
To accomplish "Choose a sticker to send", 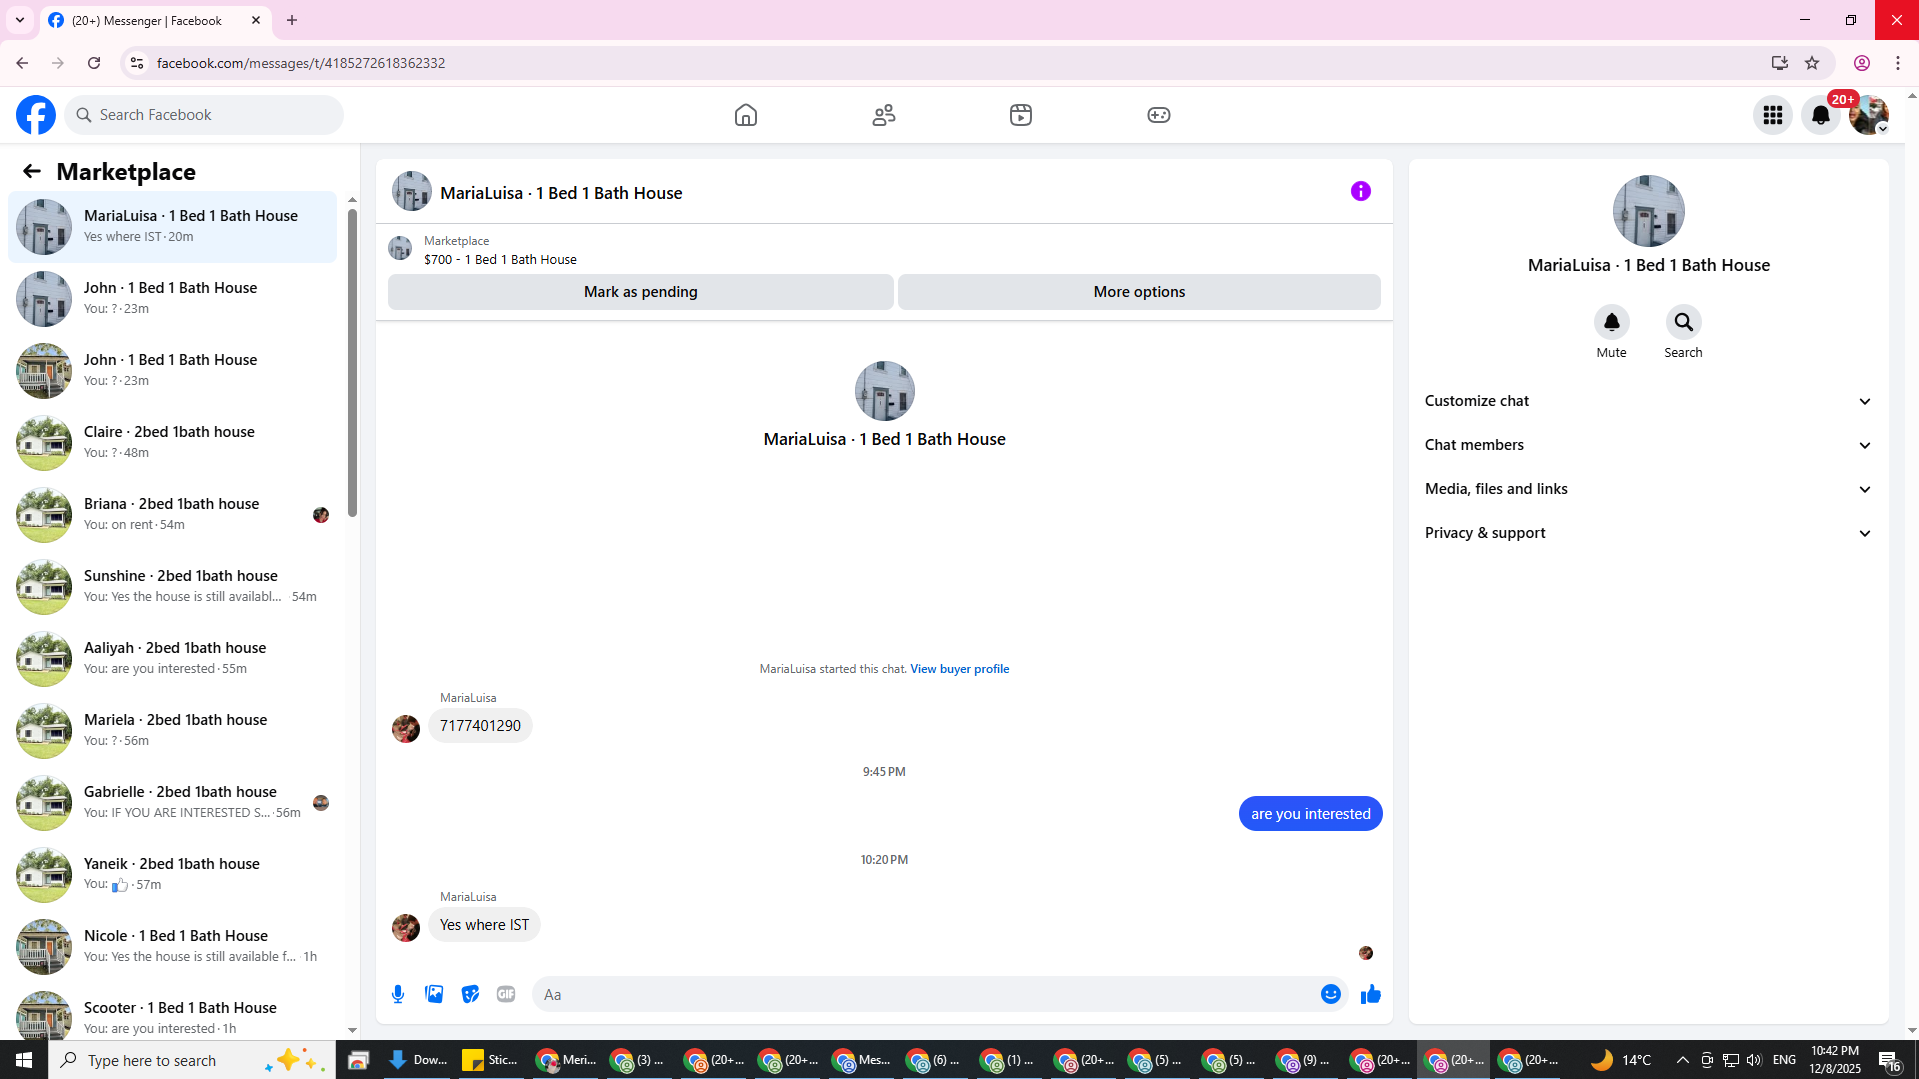I will pyautogui.click(x=470, y=994).
